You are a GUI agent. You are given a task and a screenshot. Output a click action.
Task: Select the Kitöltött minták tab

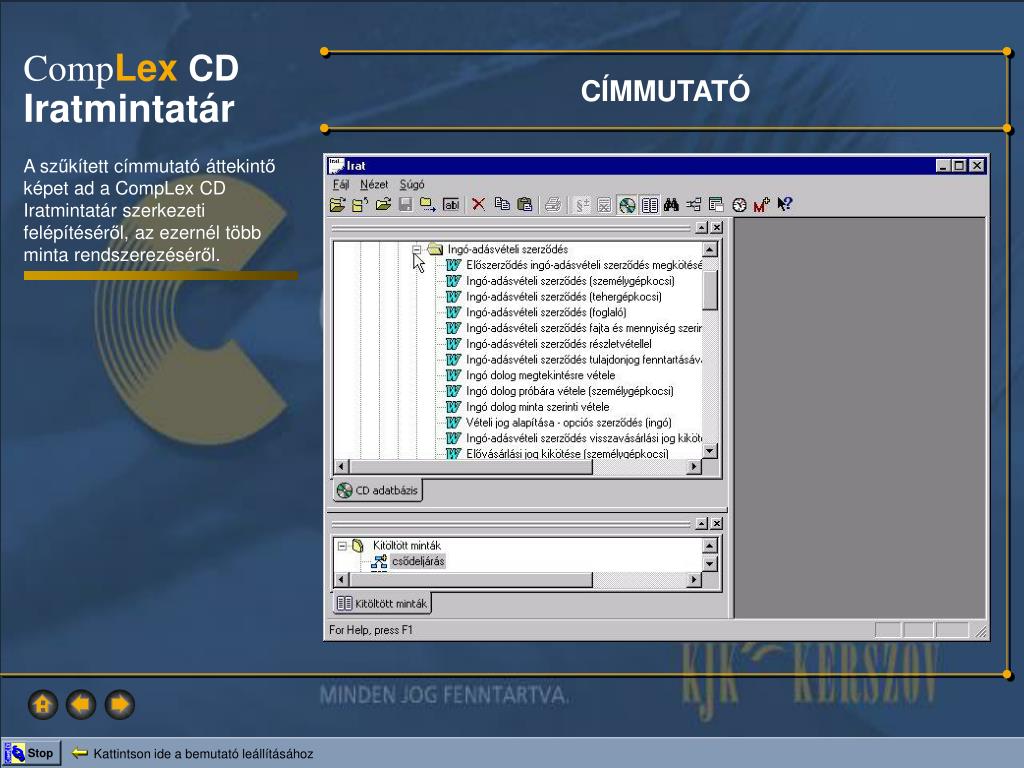[x=382, y=603]
